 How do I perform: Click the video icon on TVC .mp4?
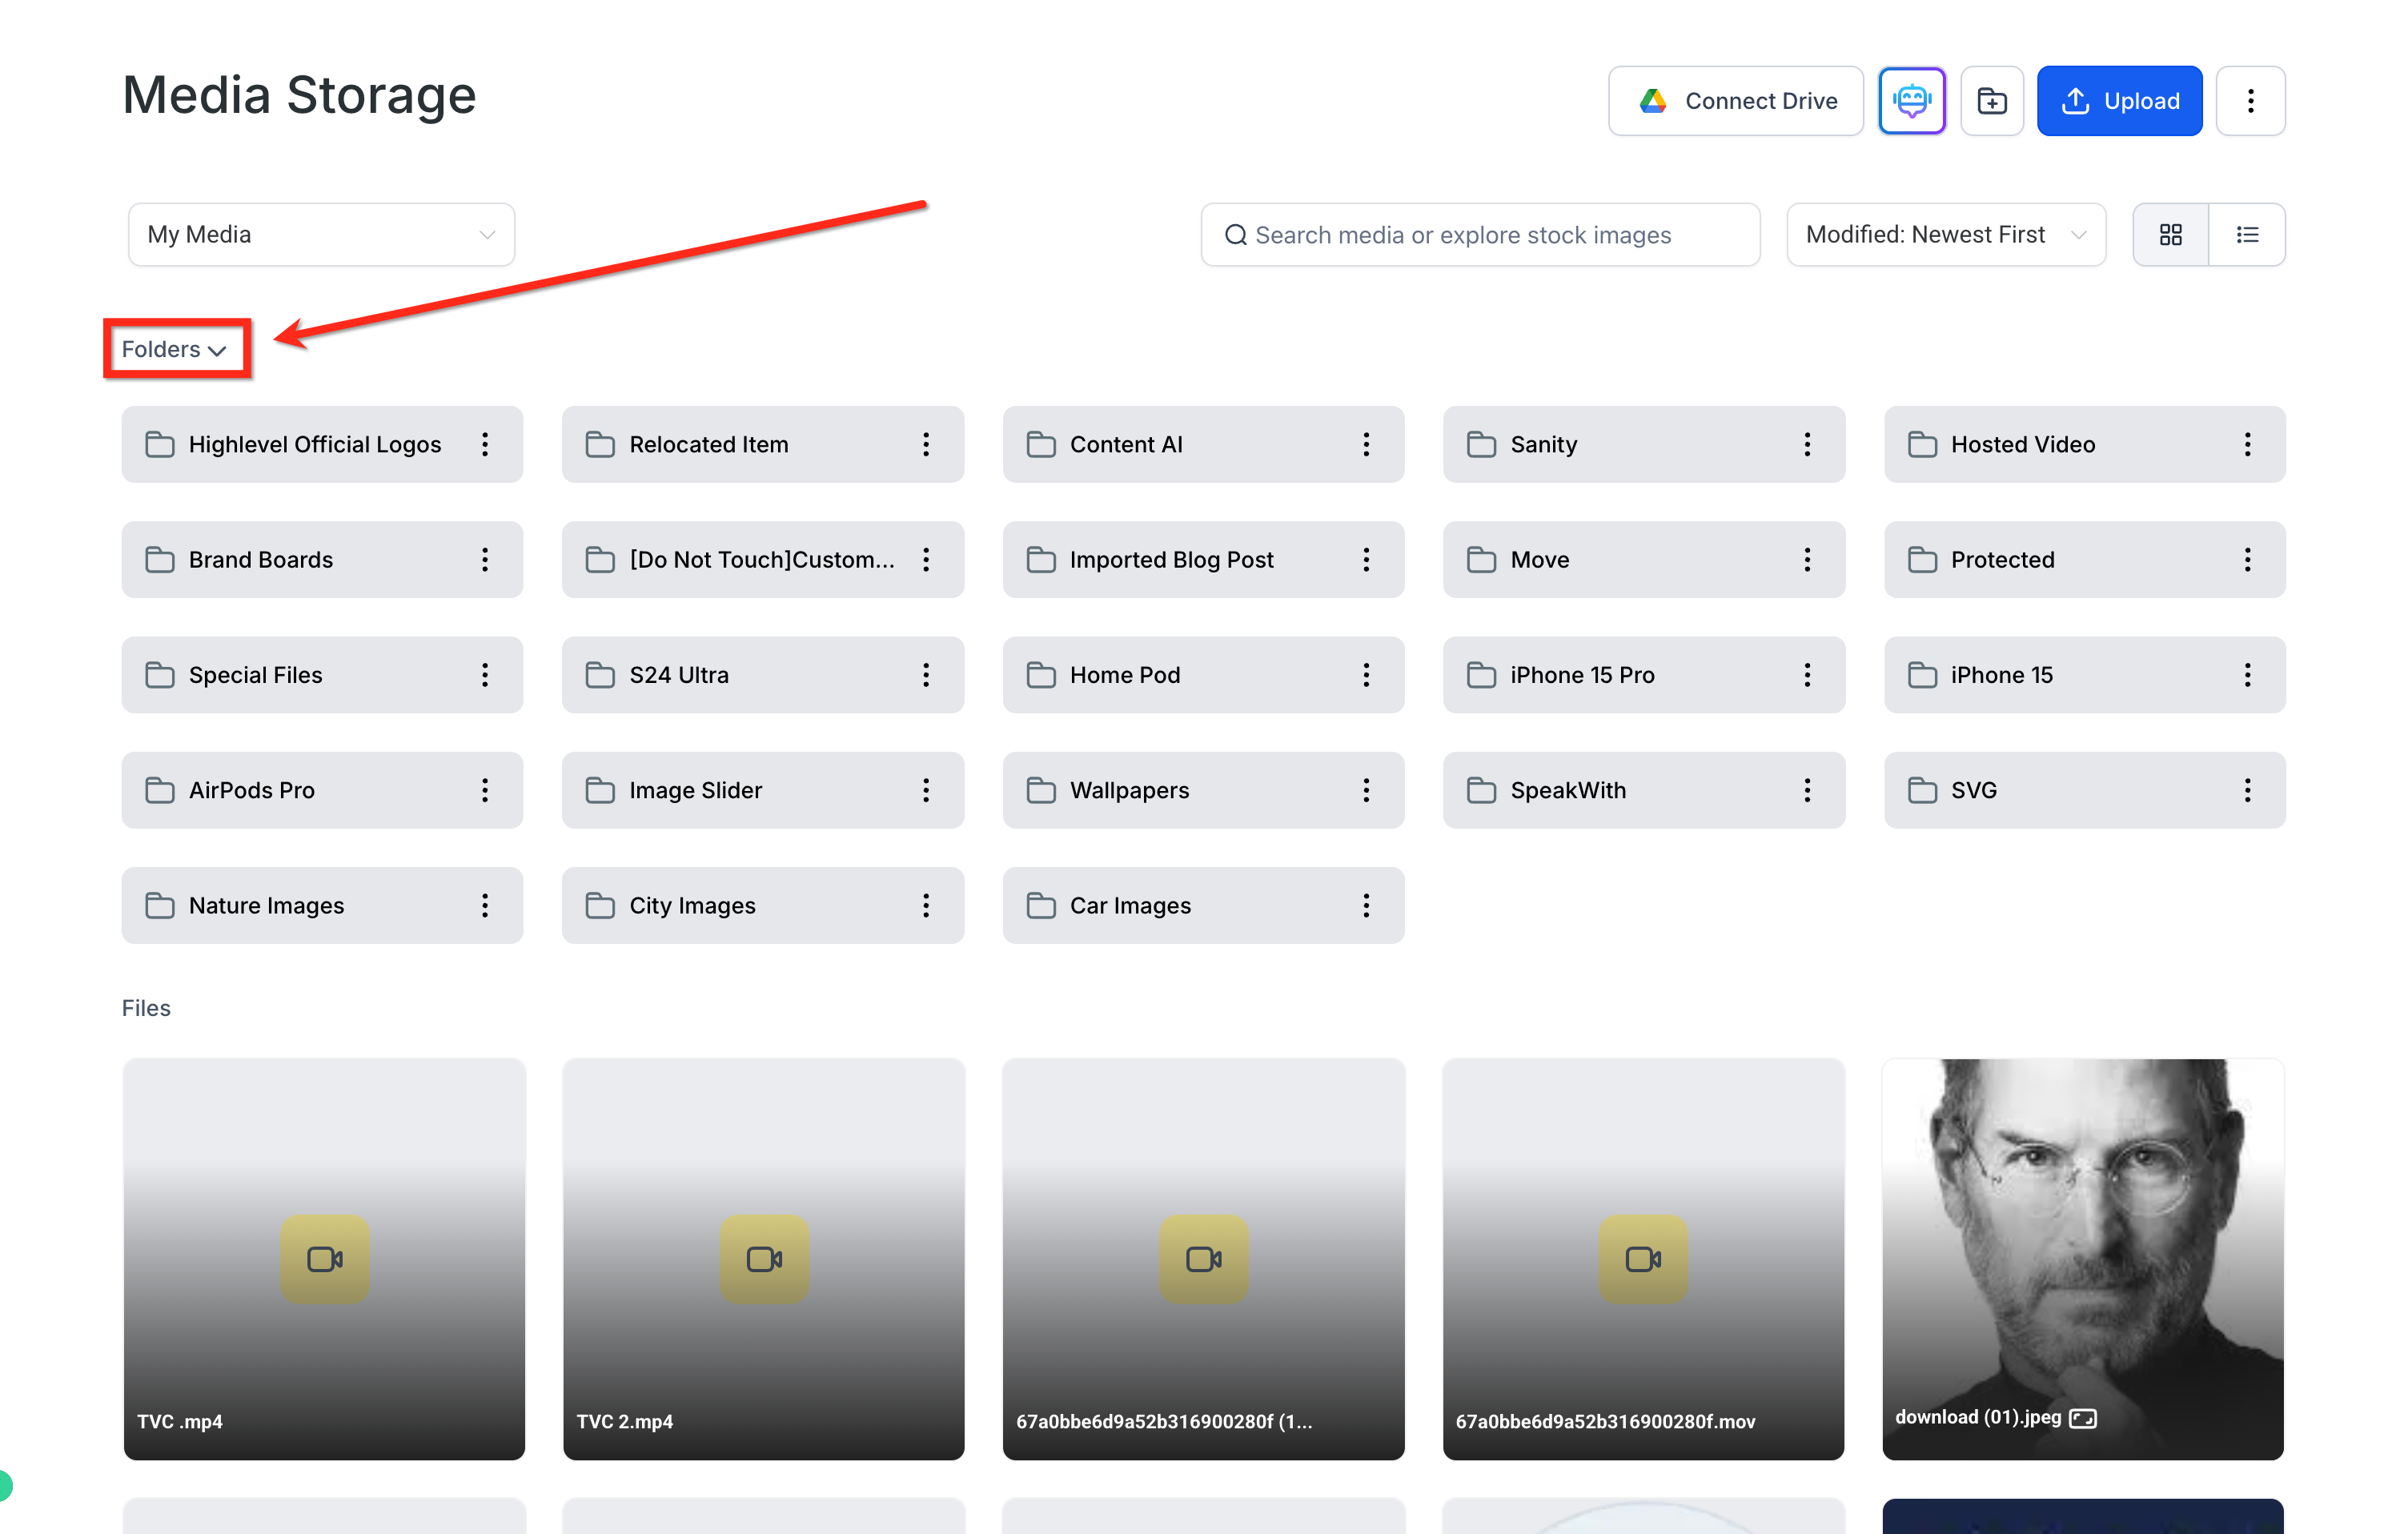coord(324,1258)
